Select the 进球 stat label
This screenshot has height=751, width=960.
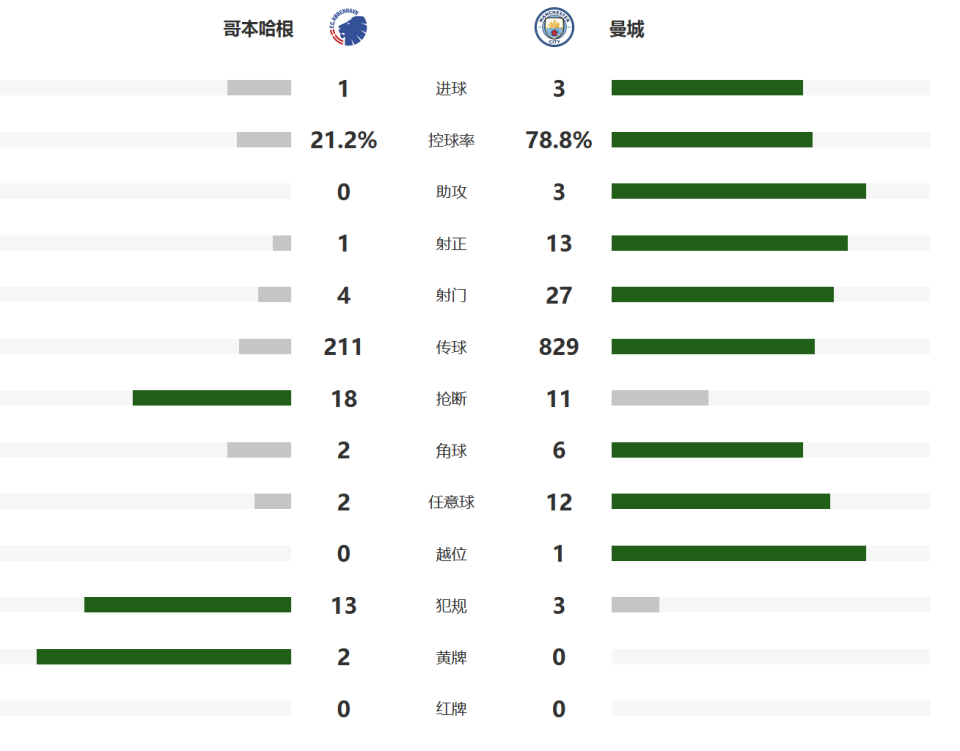[451, 89]
